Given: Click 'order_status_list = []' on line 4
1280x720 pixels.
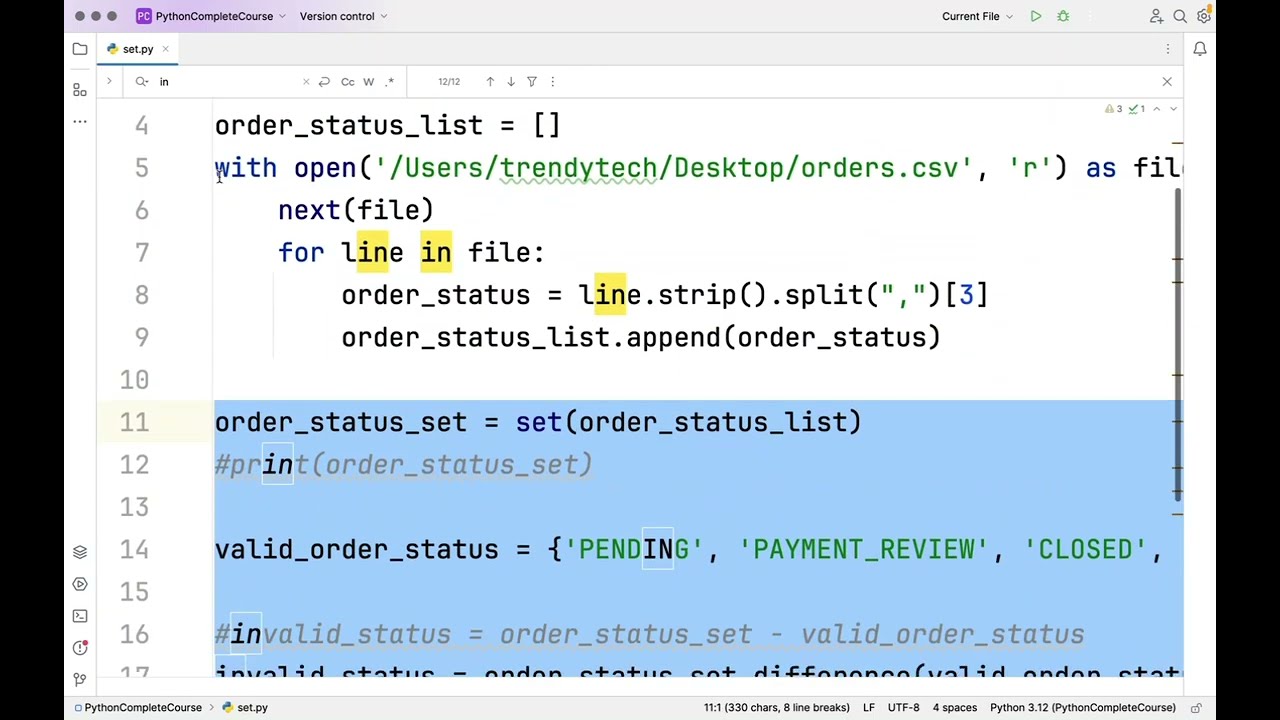Looking at the screenshot, I should [x=388, y=125].
